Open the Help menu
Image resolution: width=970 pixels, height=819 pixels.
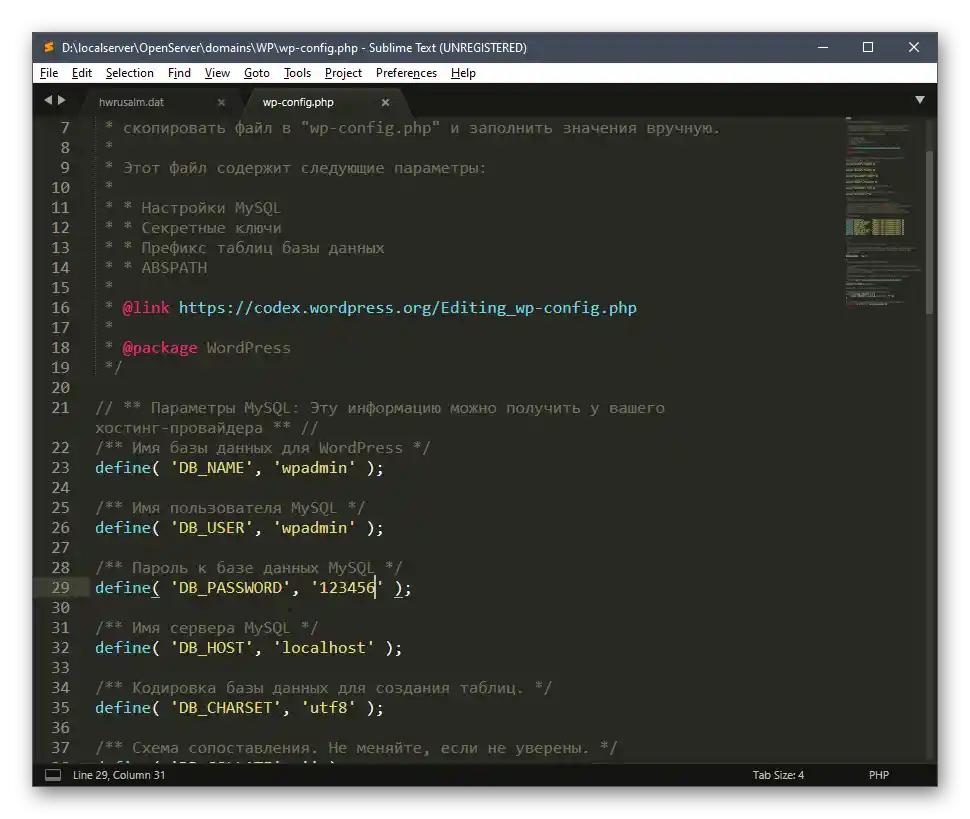tap(463, 73)
